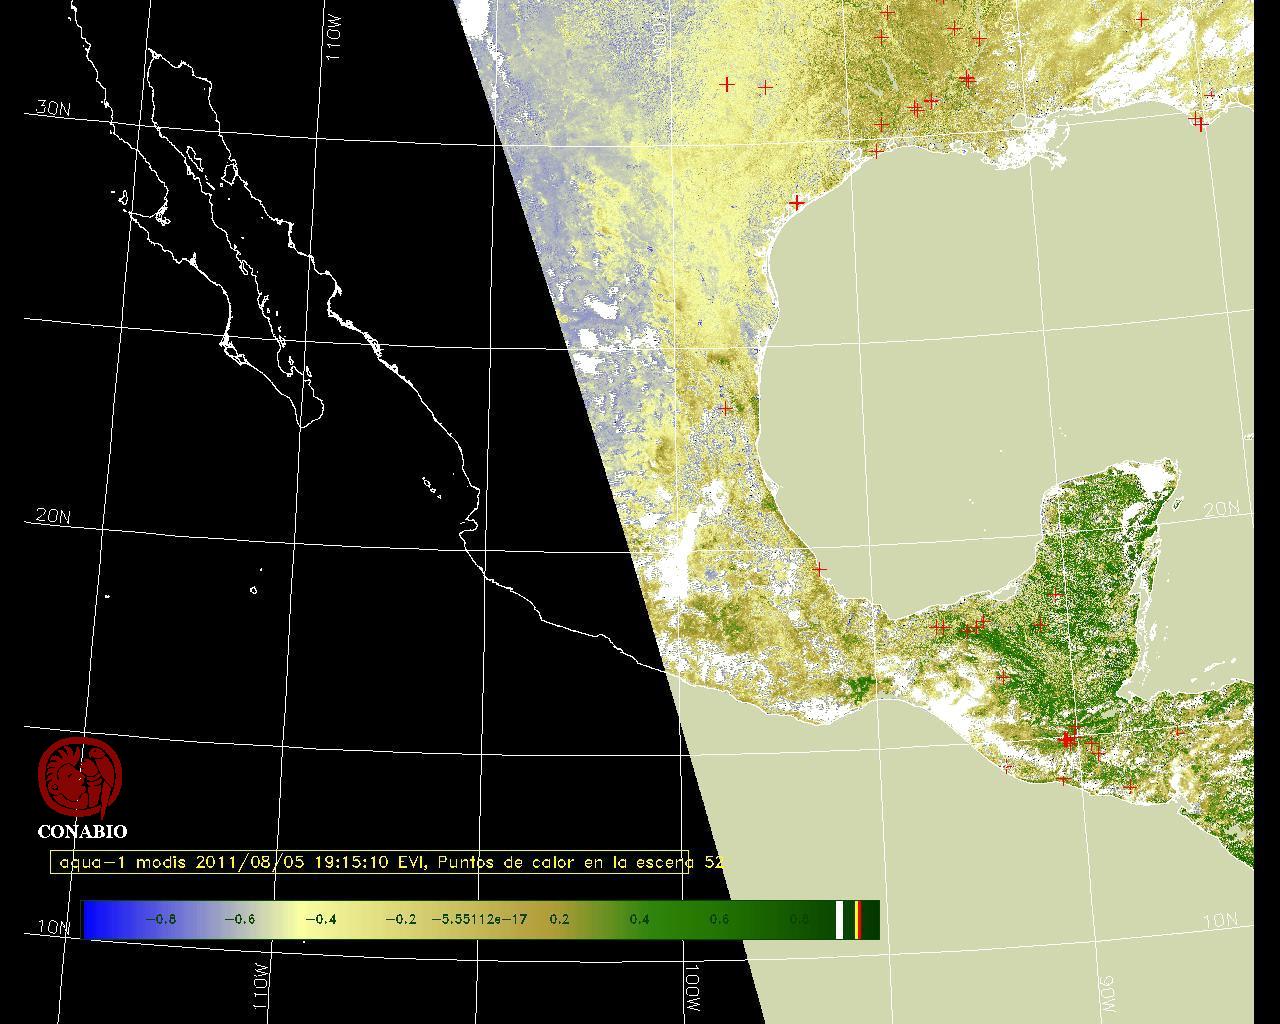Click the 10N latitude label at bottom right
Image resolution: width=1280 pixels, height=1024 pixels.
pyautogui.click(x=1220, y=921)
